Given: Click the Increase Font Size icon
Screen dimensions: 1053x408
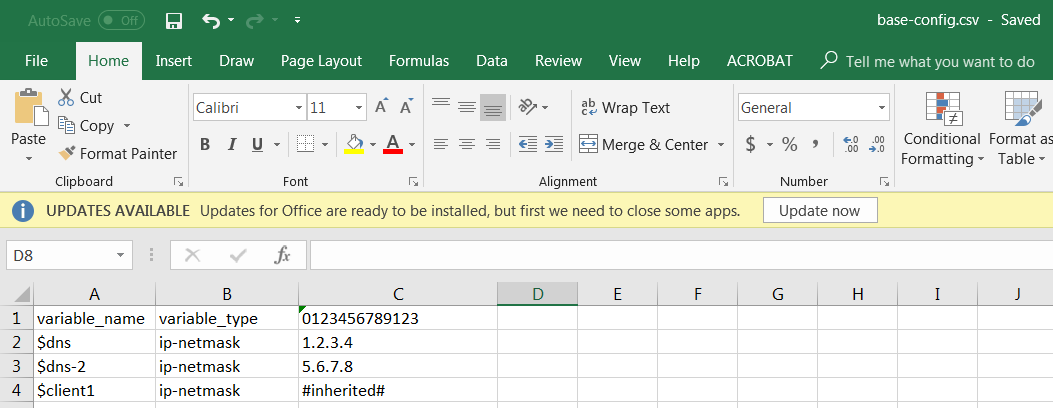Looking at the screenshot, I should [381, 107].
